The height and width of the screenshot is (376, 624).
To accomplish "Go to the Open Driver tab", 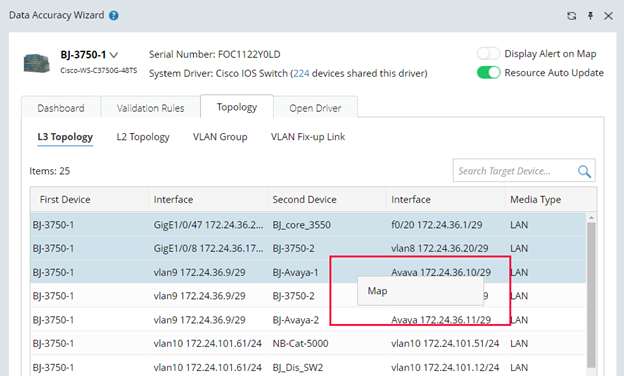I will point(315,108).
